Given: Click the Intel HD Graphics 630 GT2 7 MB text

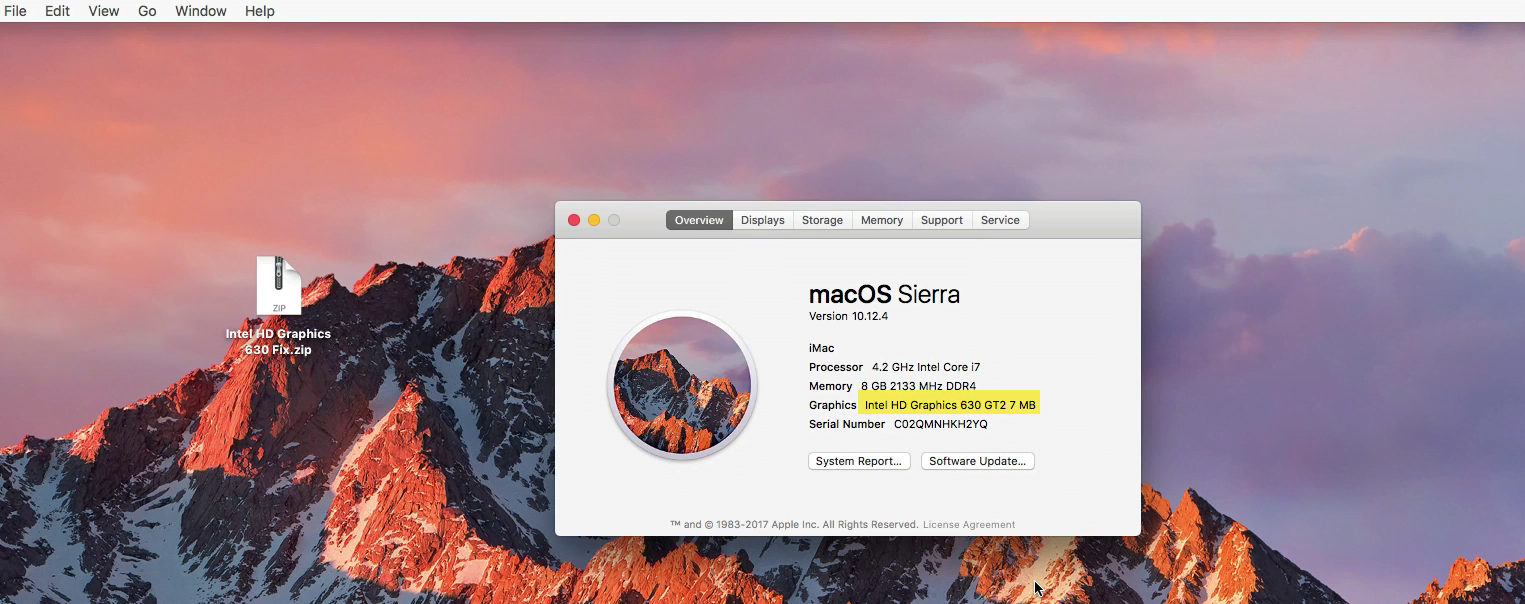Looking at the screenshot, I should [x=950, y=405].
